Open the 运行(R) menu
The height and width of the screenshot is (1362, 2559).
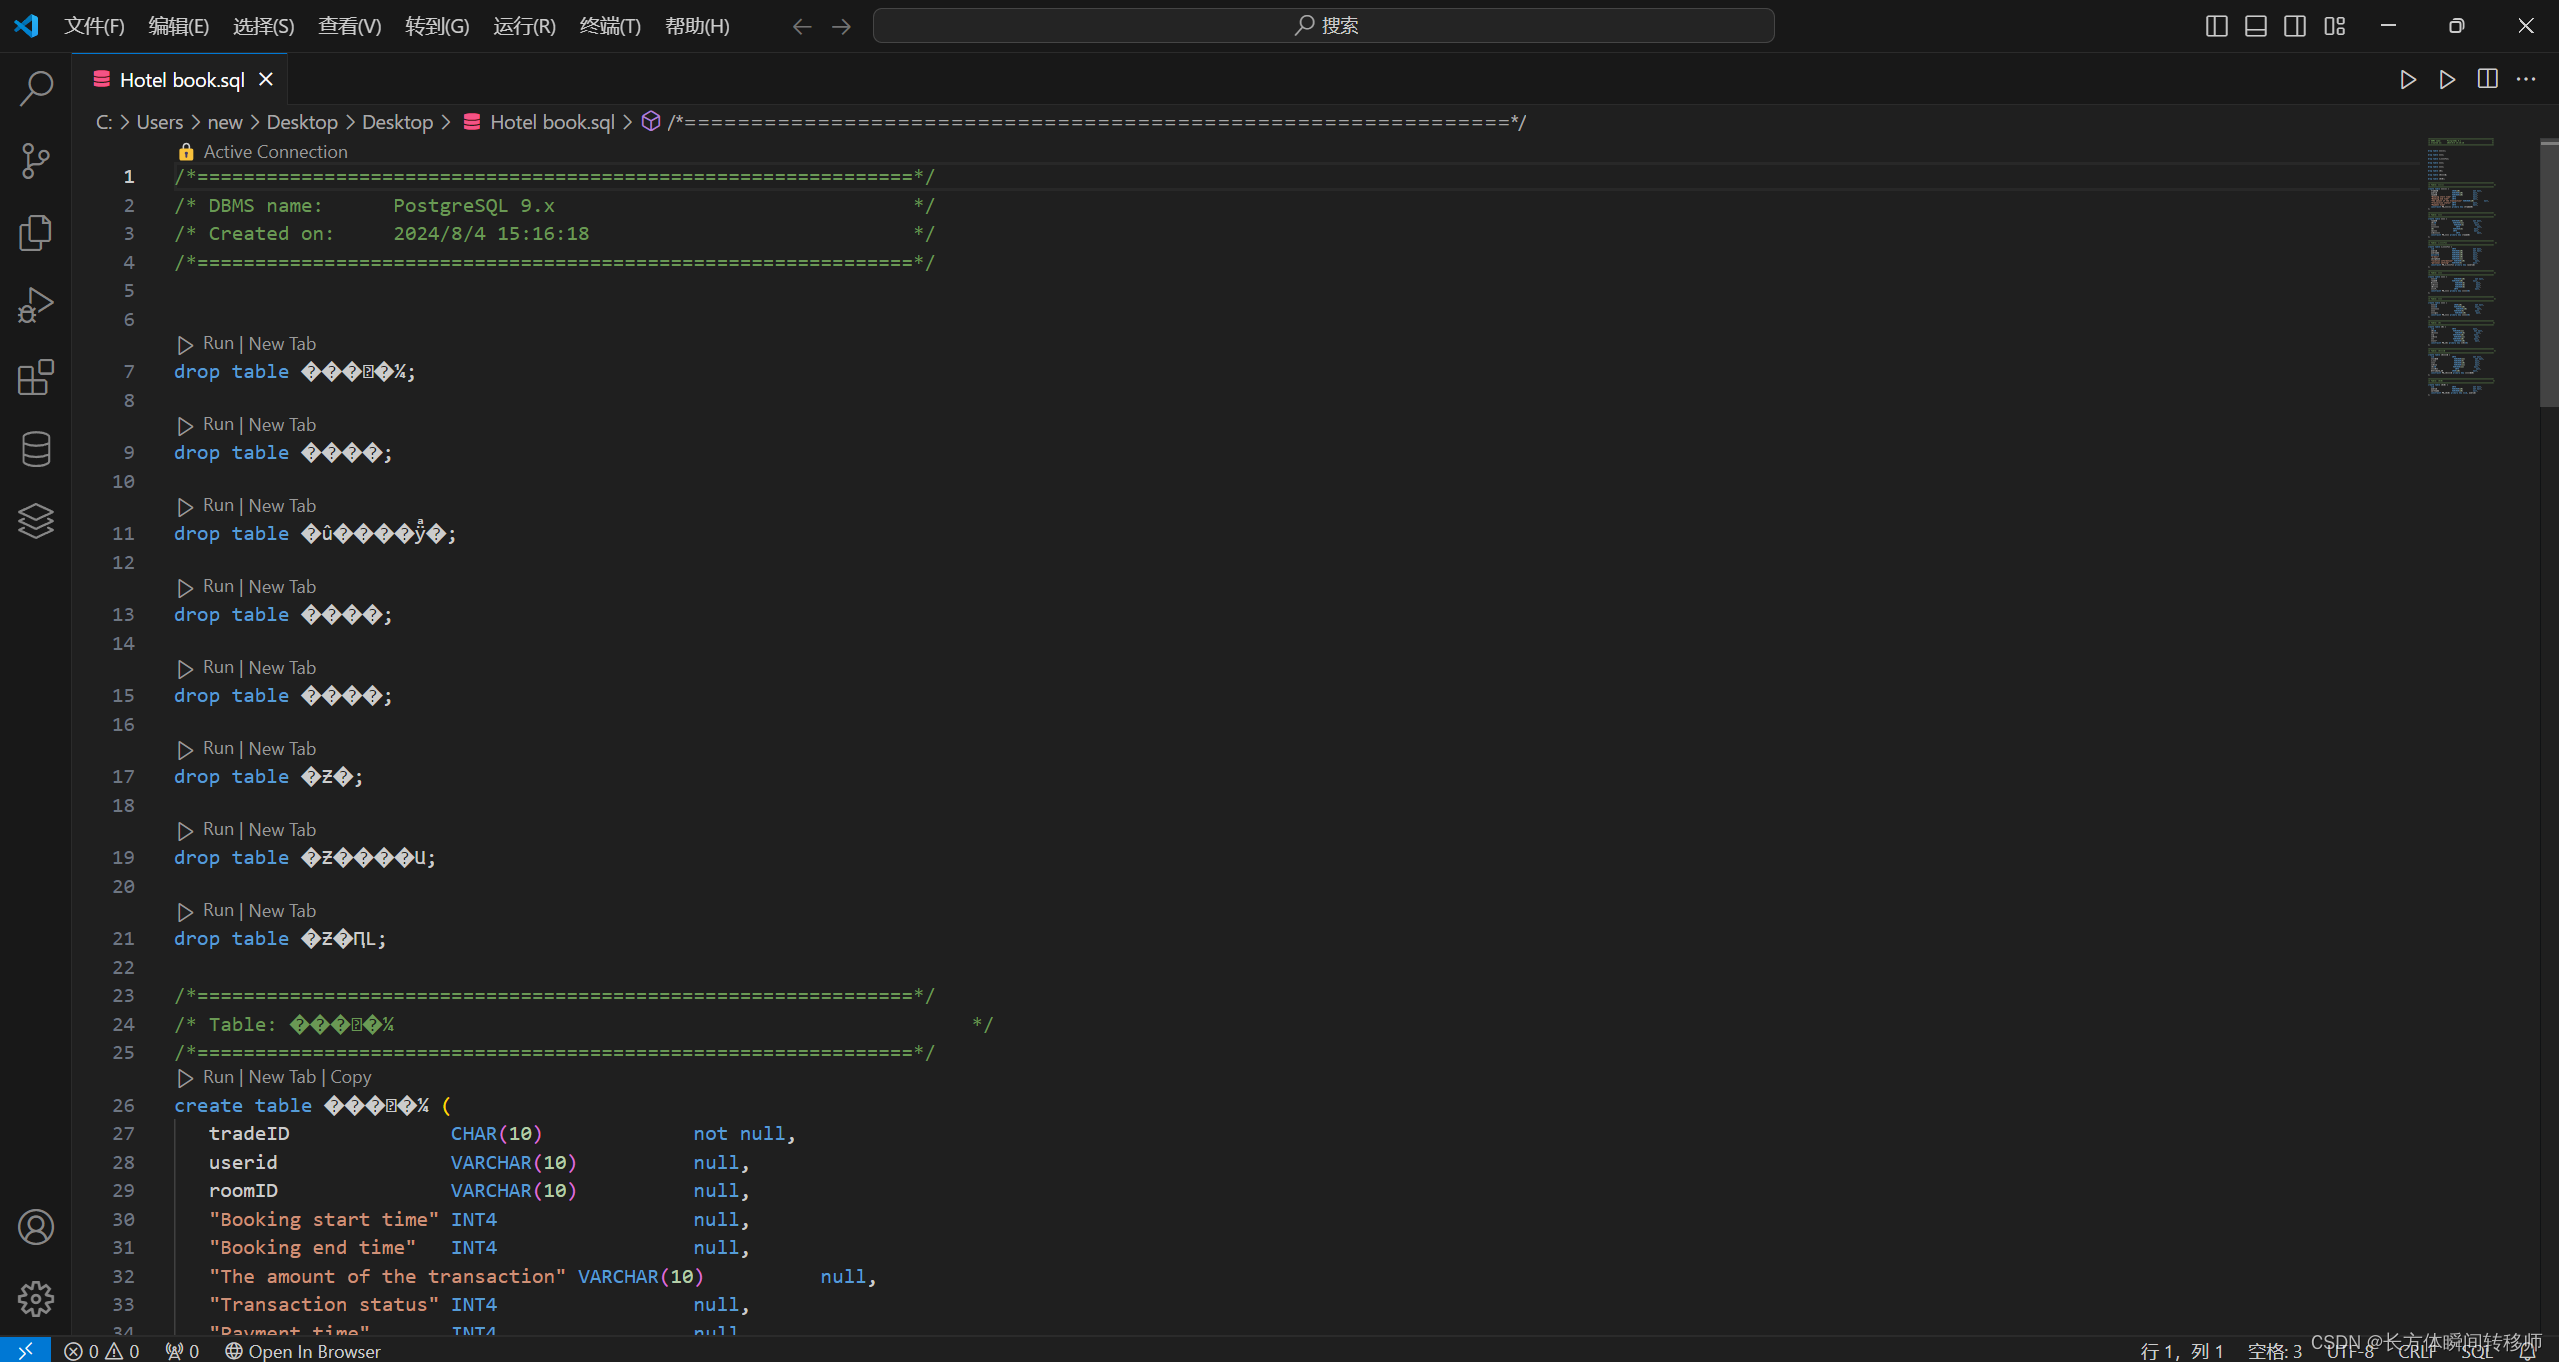[x=524, y=26]
